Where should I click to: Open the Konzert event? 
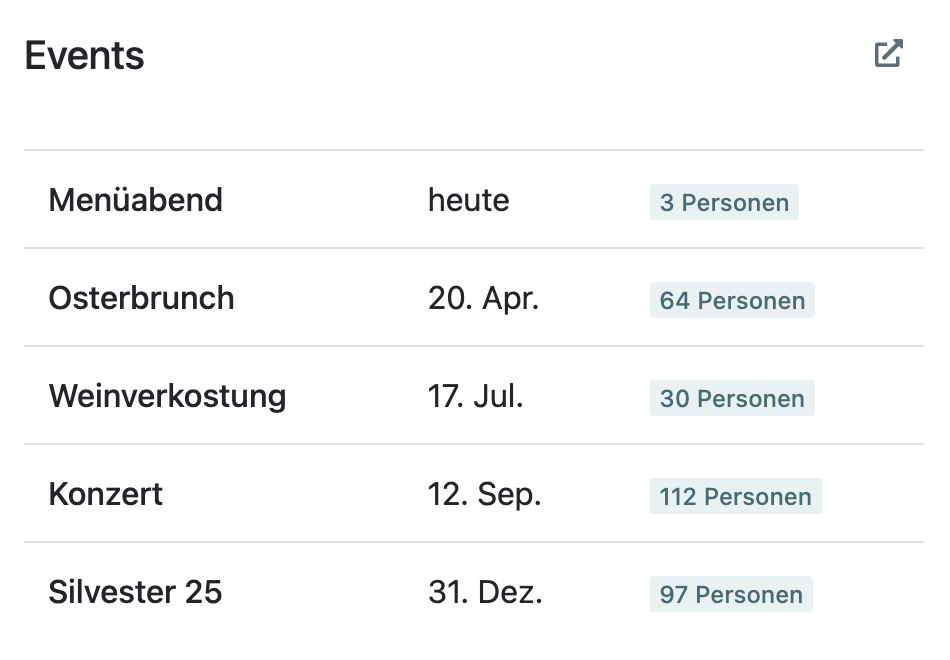[105, 494]
